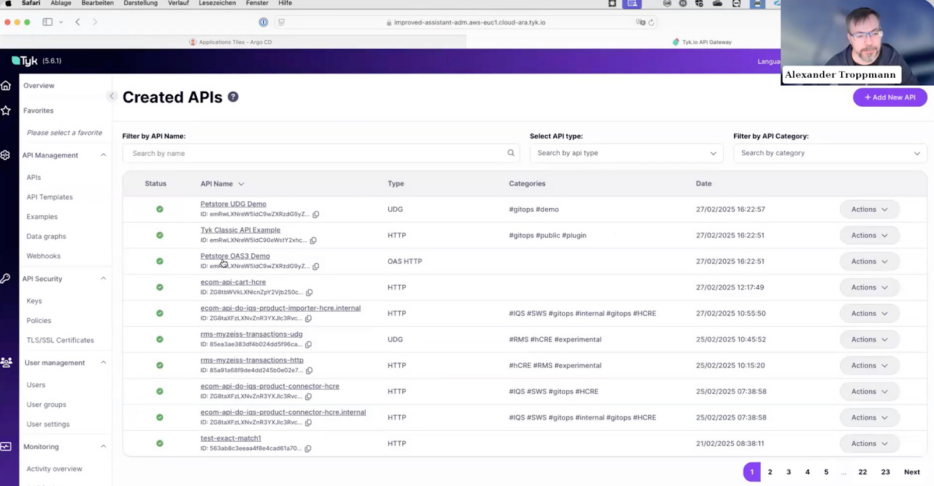Open the Lesezeichen menu

click(x=217, y=3)
